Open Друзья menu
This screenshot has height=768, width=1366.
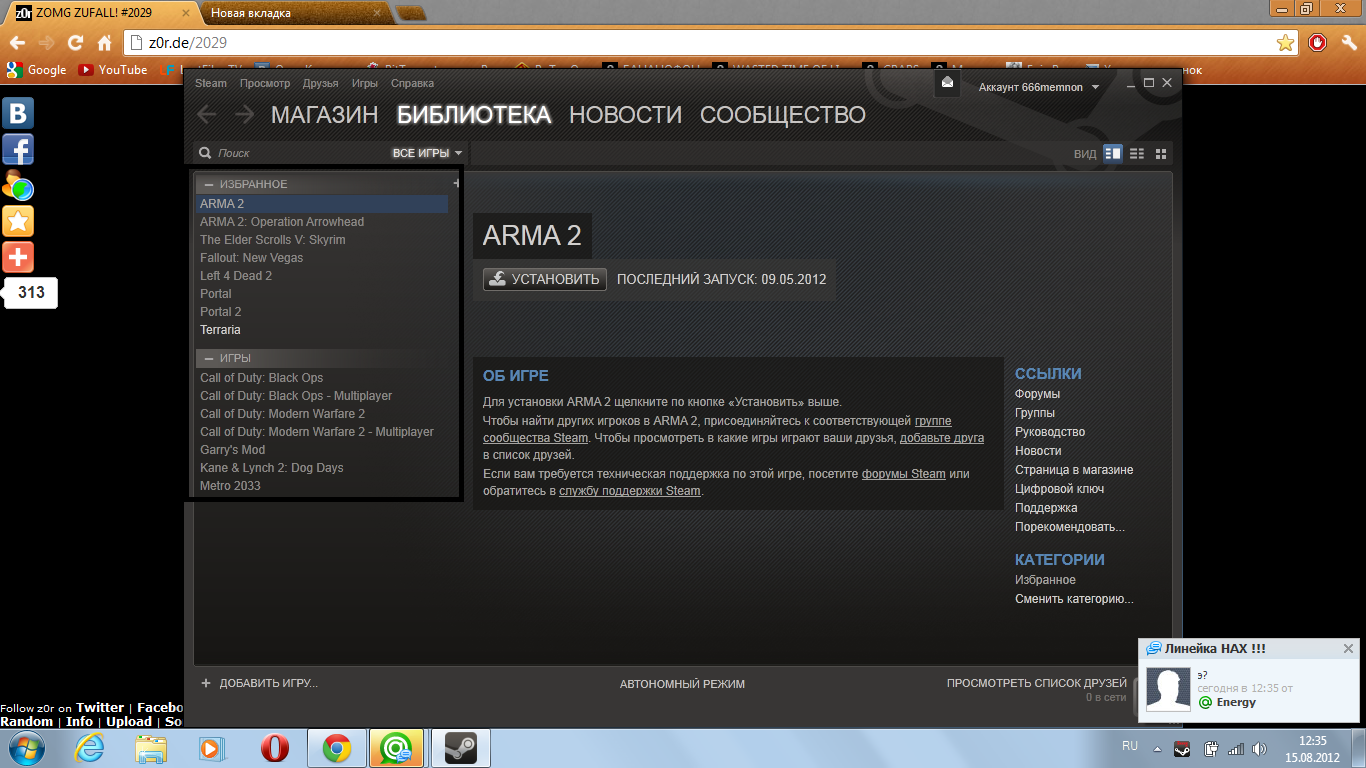click(x=320, y=84)
